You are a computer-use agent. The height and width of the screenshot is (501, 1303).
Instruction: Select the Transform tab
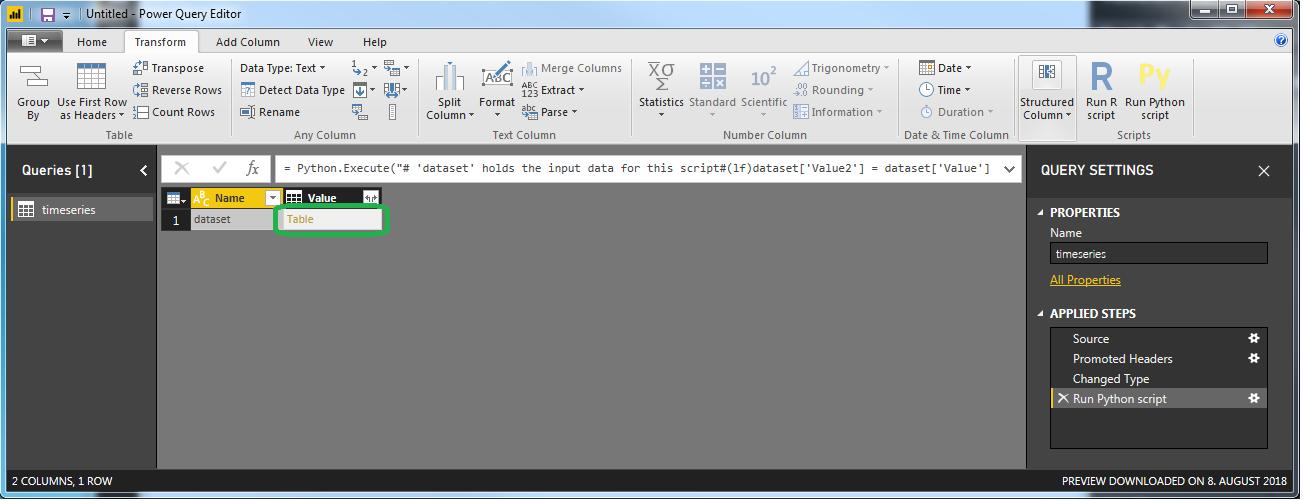pyautogui.click(x=160, y=42)
